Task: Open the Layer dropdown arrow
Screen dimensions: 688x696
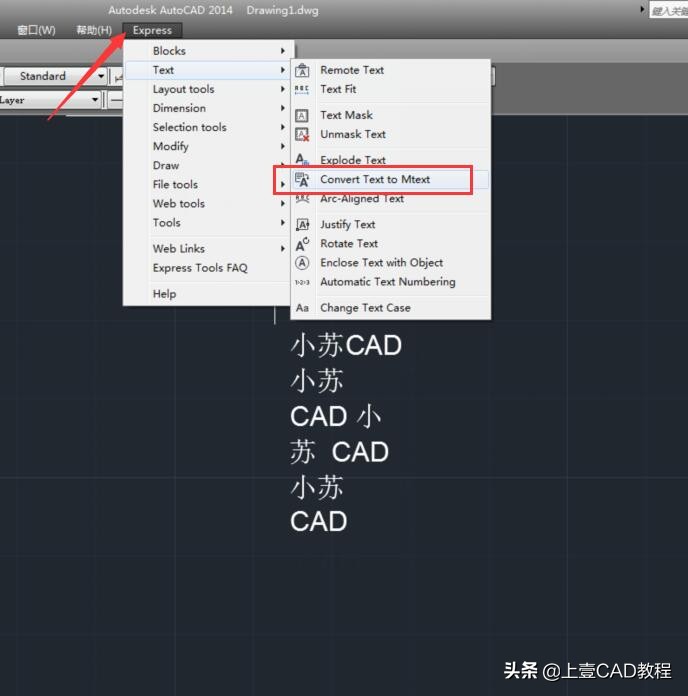Action: pos(95,100)
